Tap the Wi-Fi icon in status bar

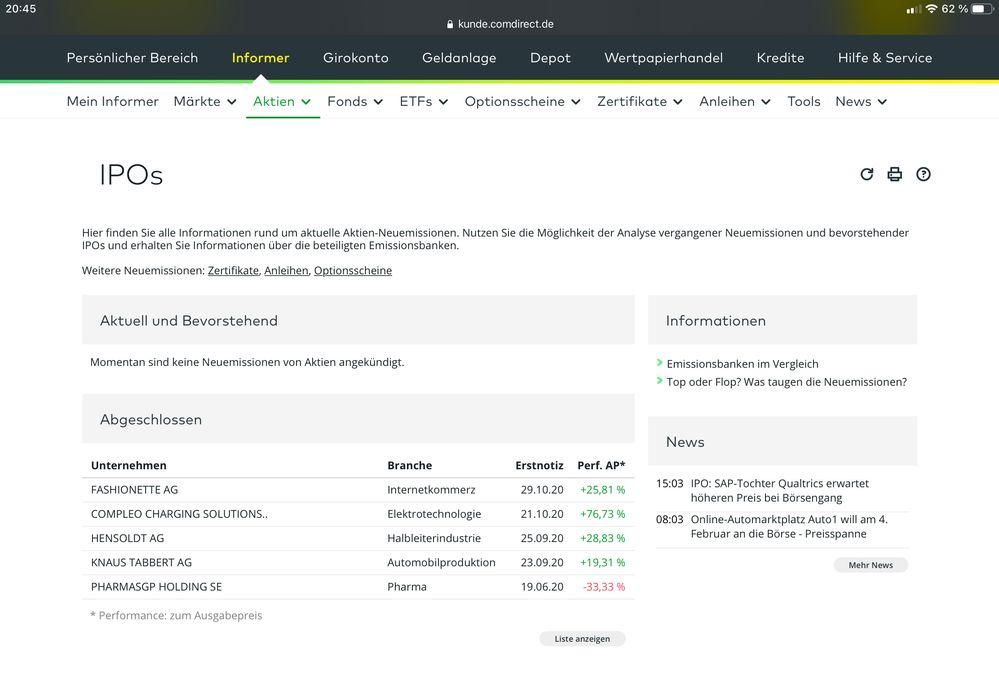tap(931, 9)
